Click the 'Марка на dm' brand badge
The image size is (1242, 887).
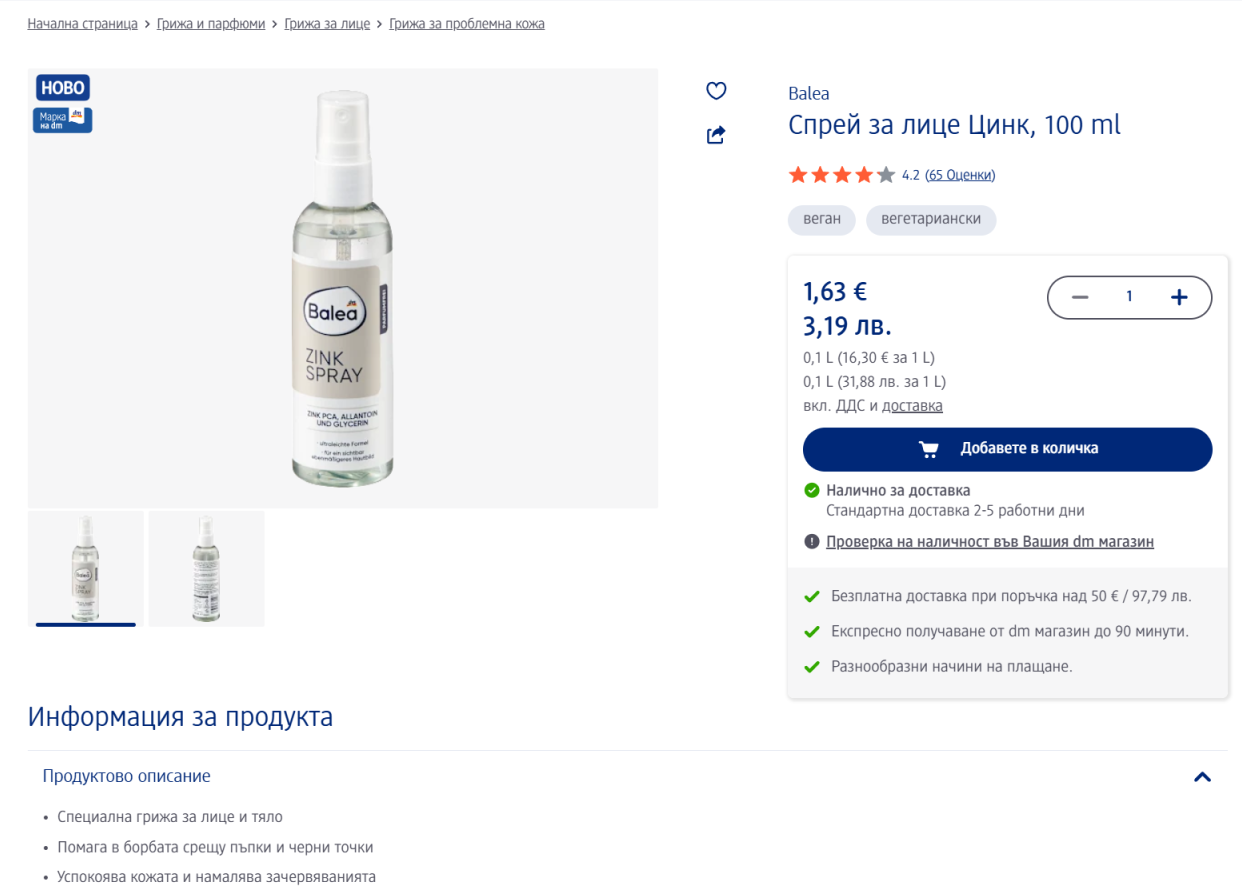[63, 120]
